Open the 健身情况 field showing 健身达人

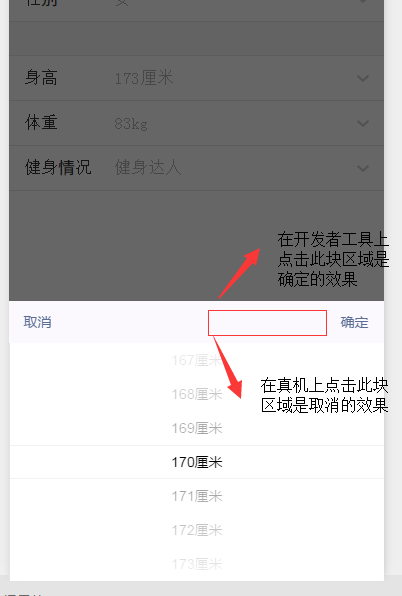tap(196, 168)
